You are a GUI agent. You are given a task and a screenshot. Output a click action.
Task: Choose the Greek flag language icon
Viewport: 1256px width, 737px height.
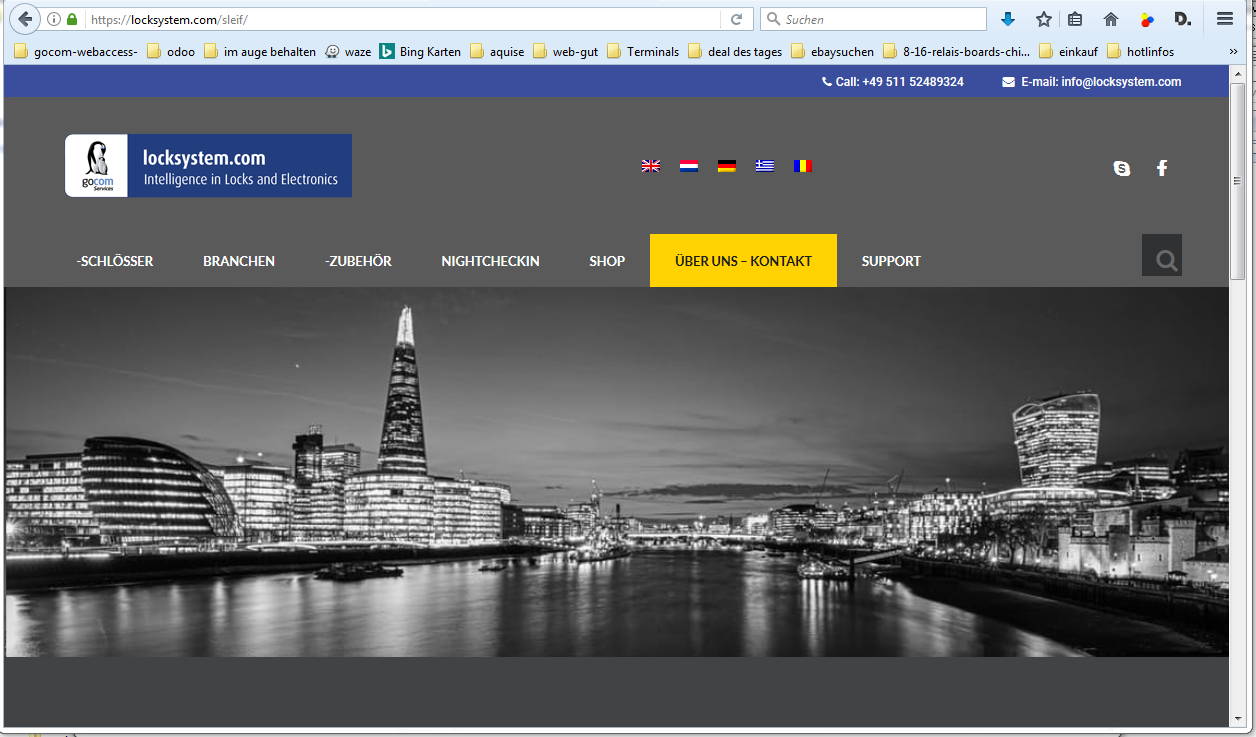coord(765,166)
